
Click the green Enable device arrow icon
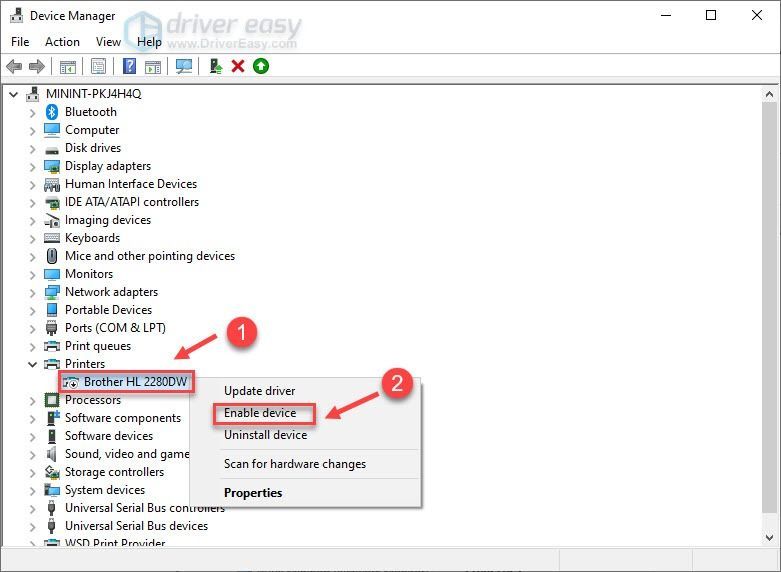coord(260,66)
